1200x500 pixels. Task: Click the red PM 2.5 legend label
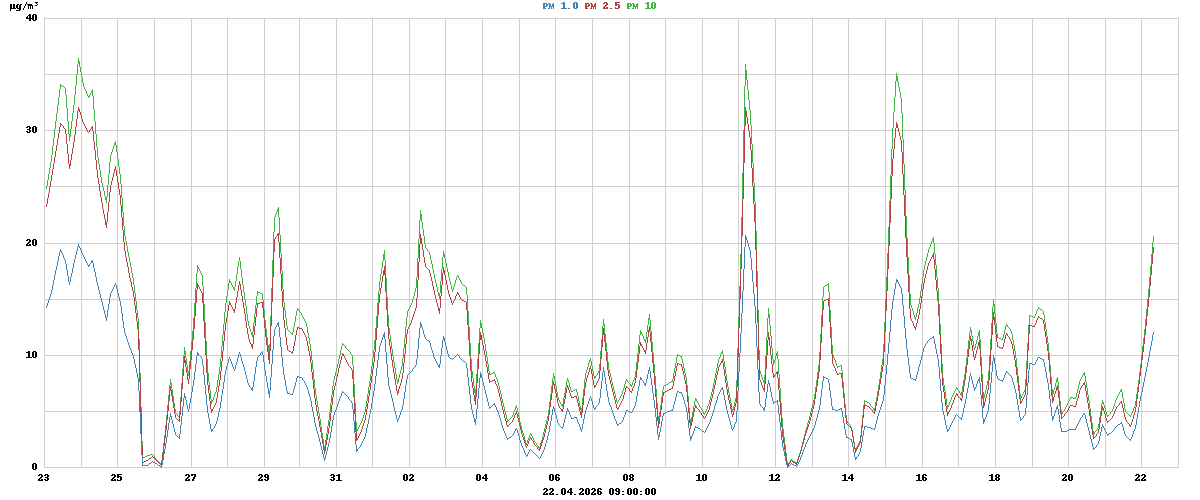tap(602, 6)
